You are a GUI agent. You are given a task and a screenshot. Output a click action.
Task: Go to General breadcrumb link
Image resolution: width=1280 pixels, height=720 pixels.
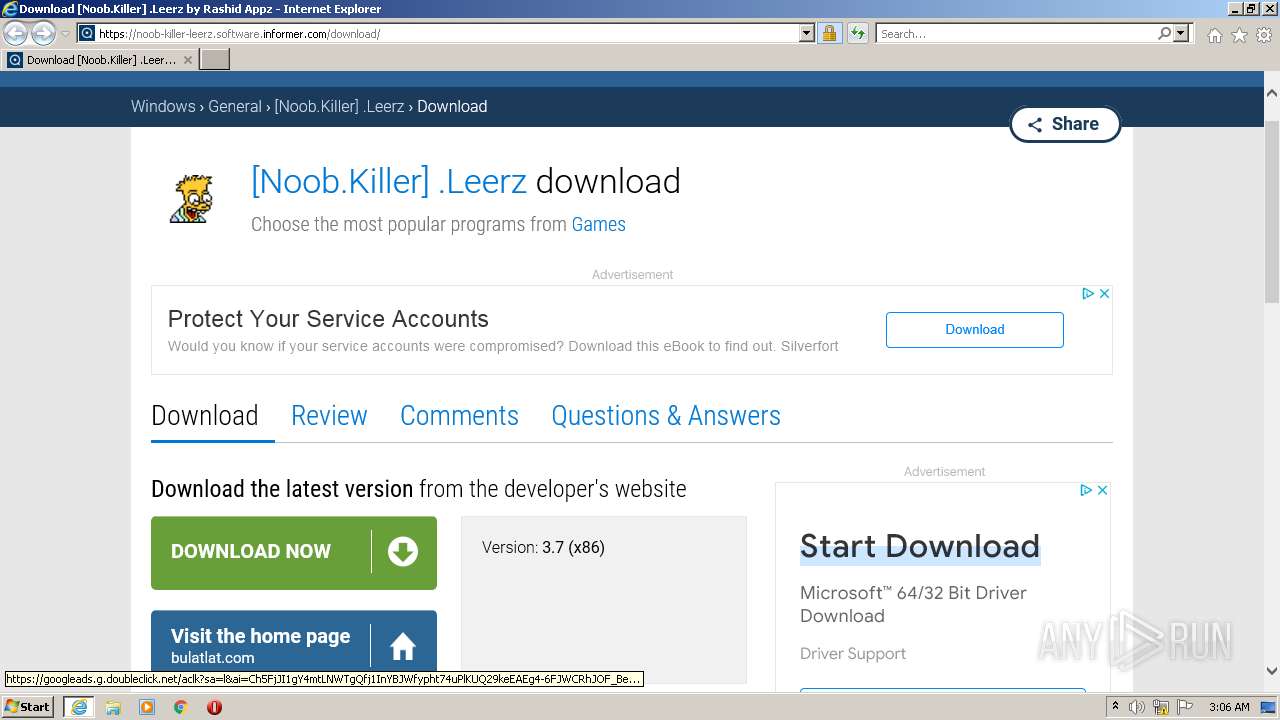click(x=235, y=106)
